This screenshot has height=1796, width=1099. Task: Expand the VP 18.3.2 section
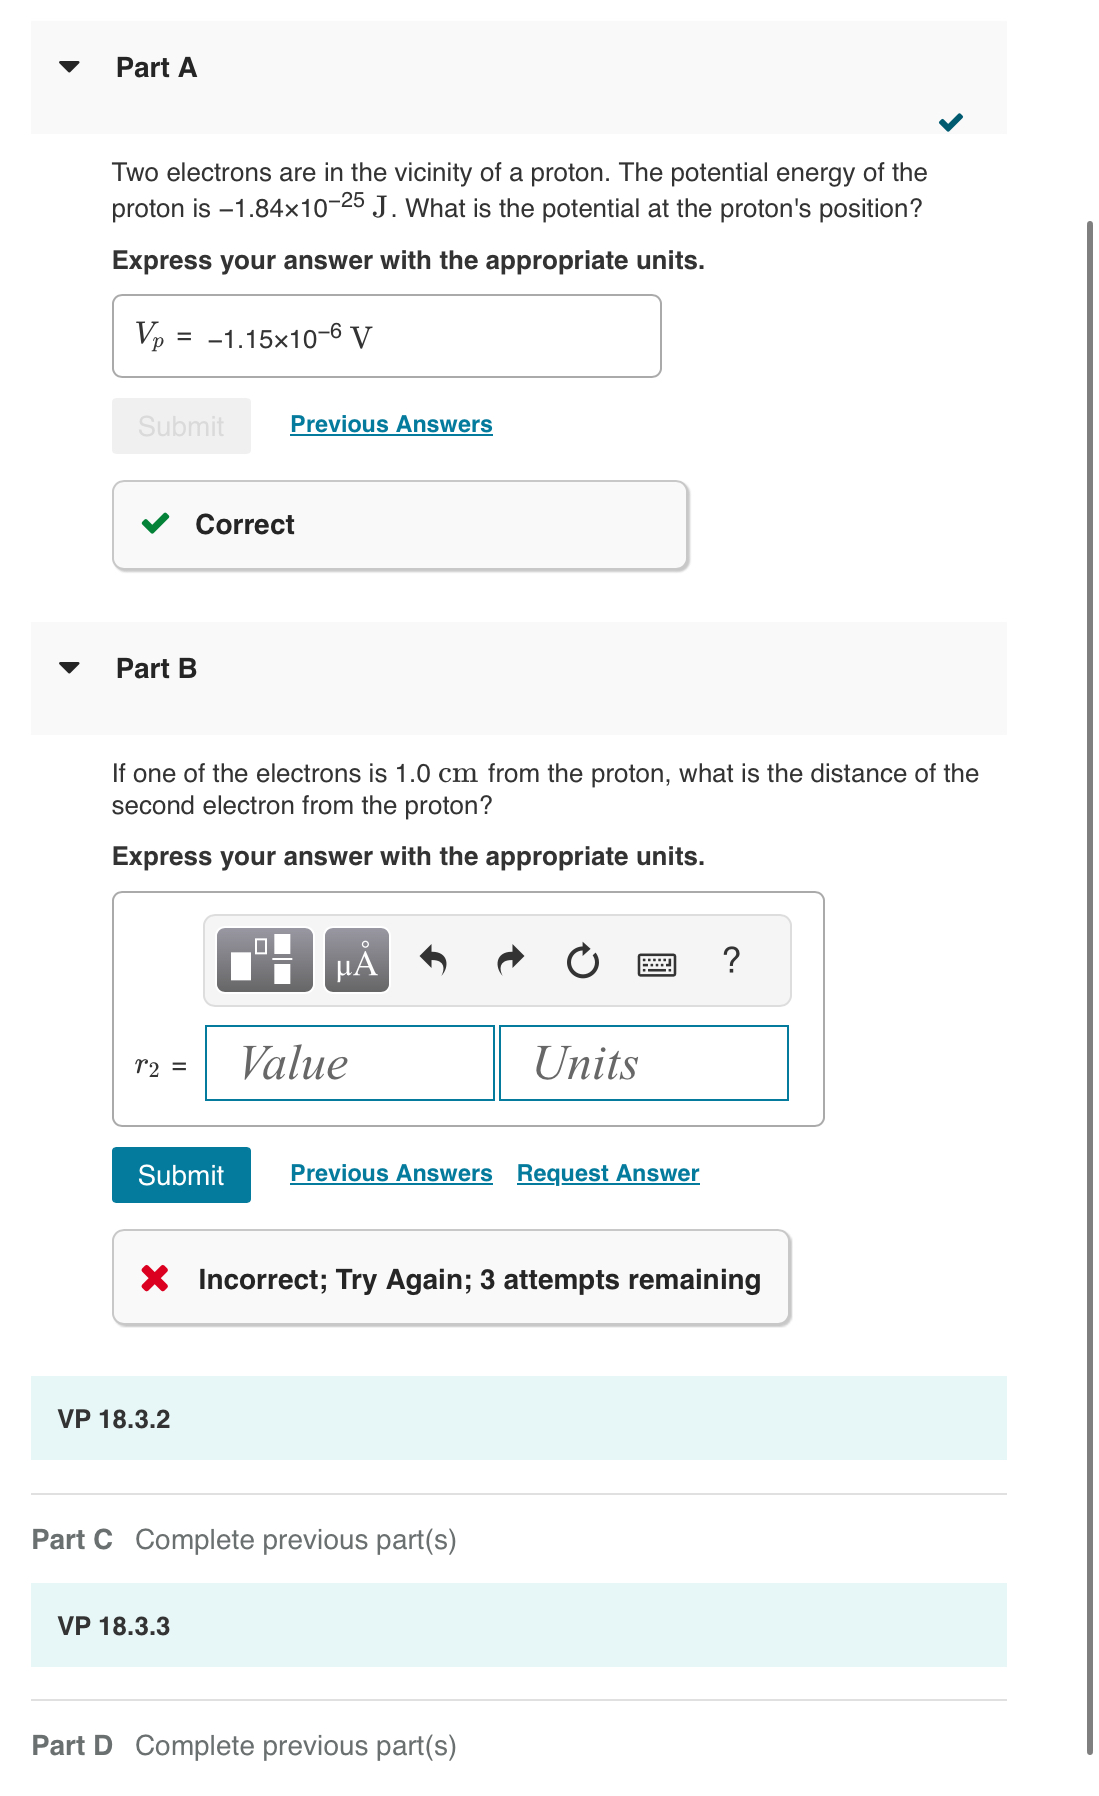pos(113,1418)
